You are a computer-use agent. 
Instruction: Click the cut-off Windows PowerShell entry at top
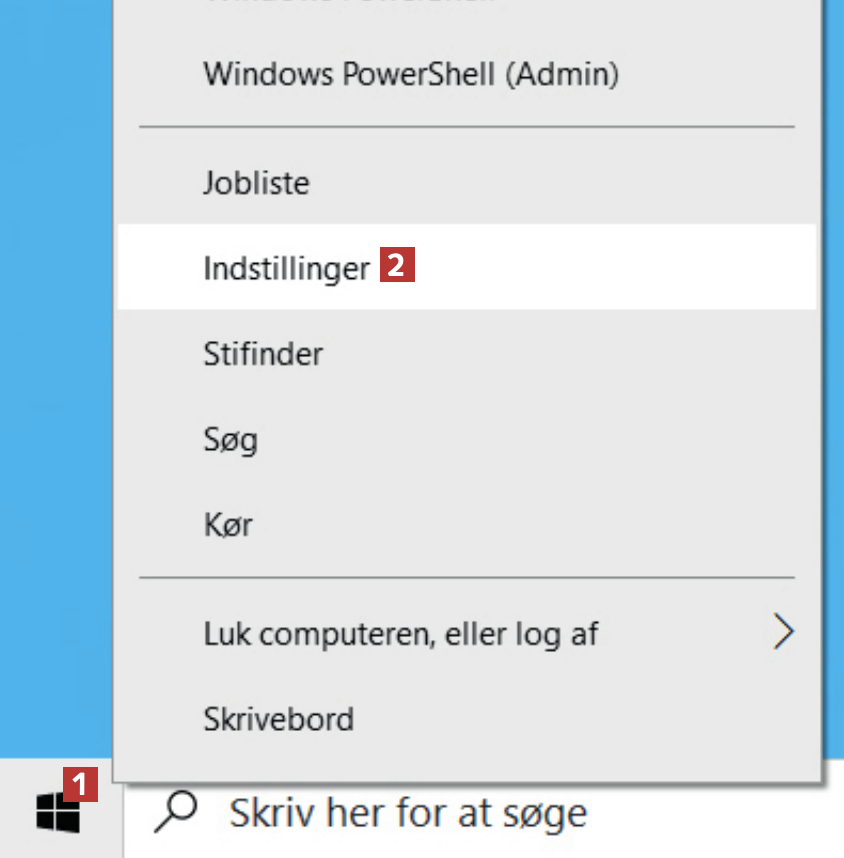349,4
